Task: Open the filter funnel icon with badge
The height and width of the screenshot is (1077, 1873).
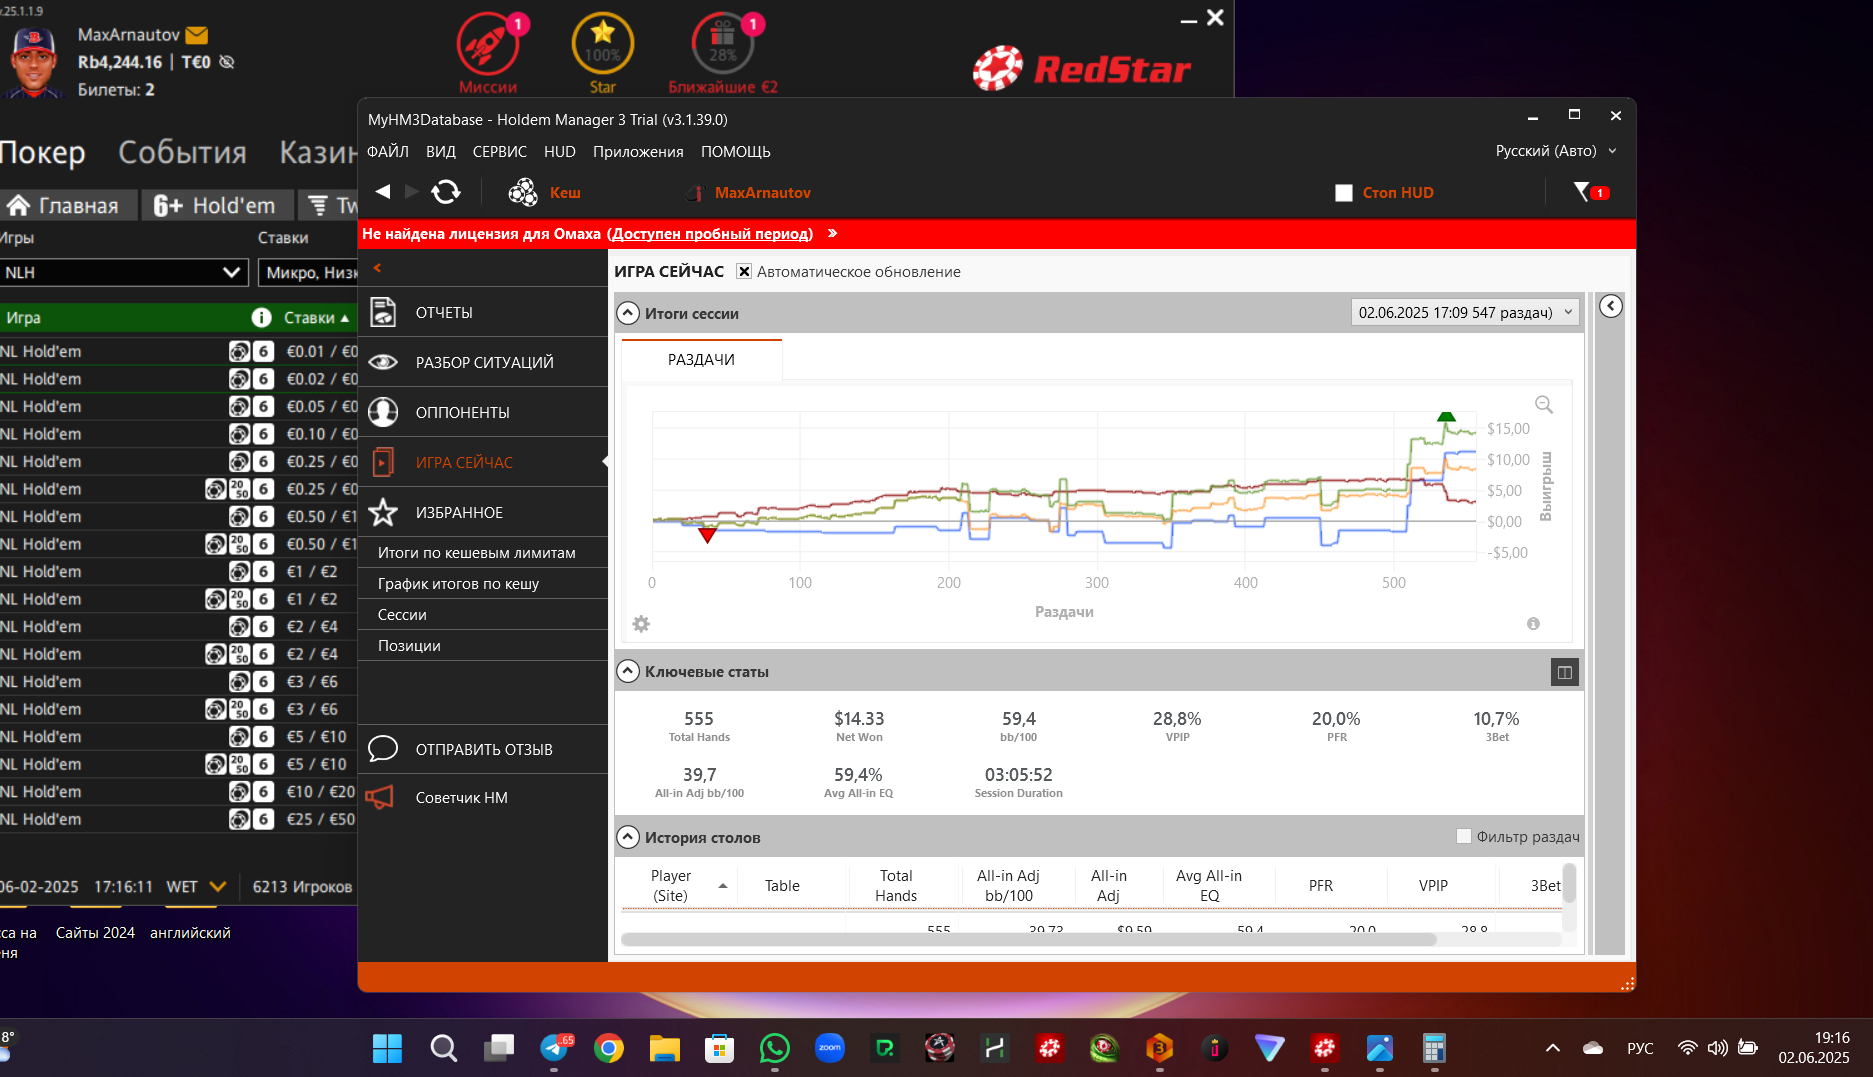Action: [1590, 192]
